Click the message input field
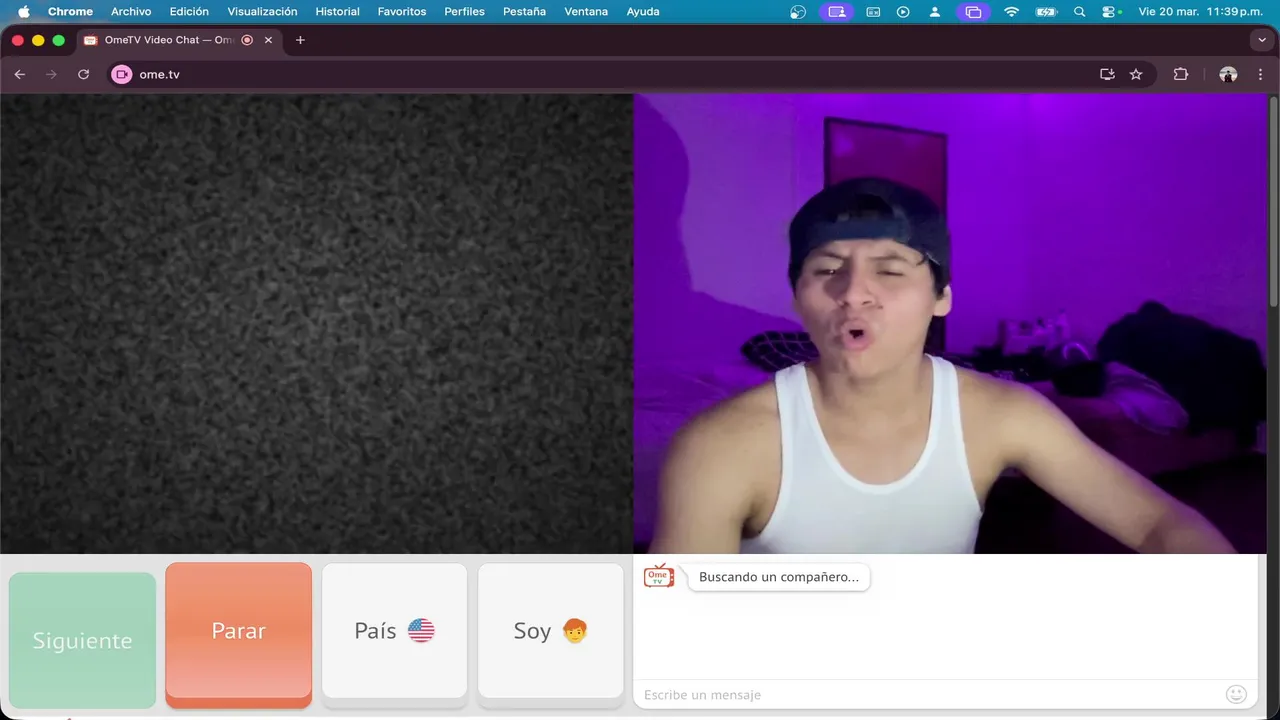This screenshot has width=1280, height=720. [928, 694]
